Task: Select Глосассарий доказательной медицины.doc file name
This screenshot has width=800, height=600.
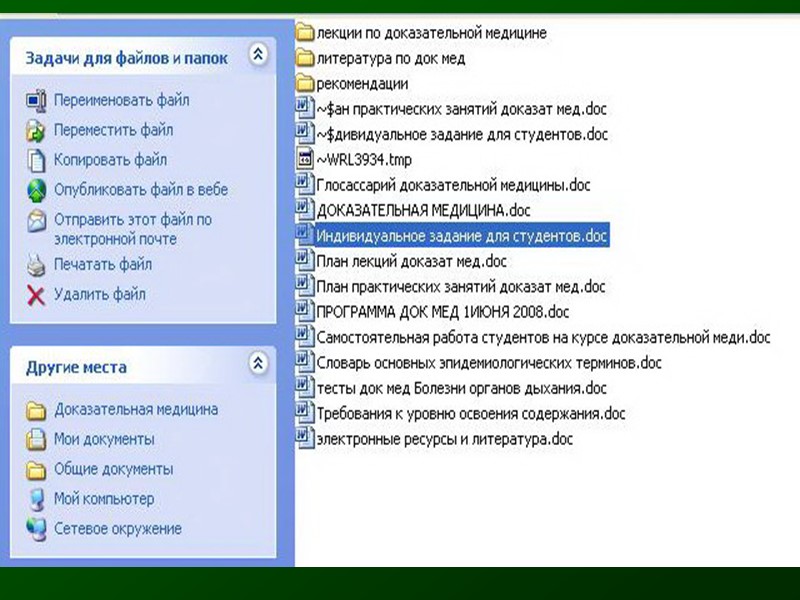Action: click(454, 185)
